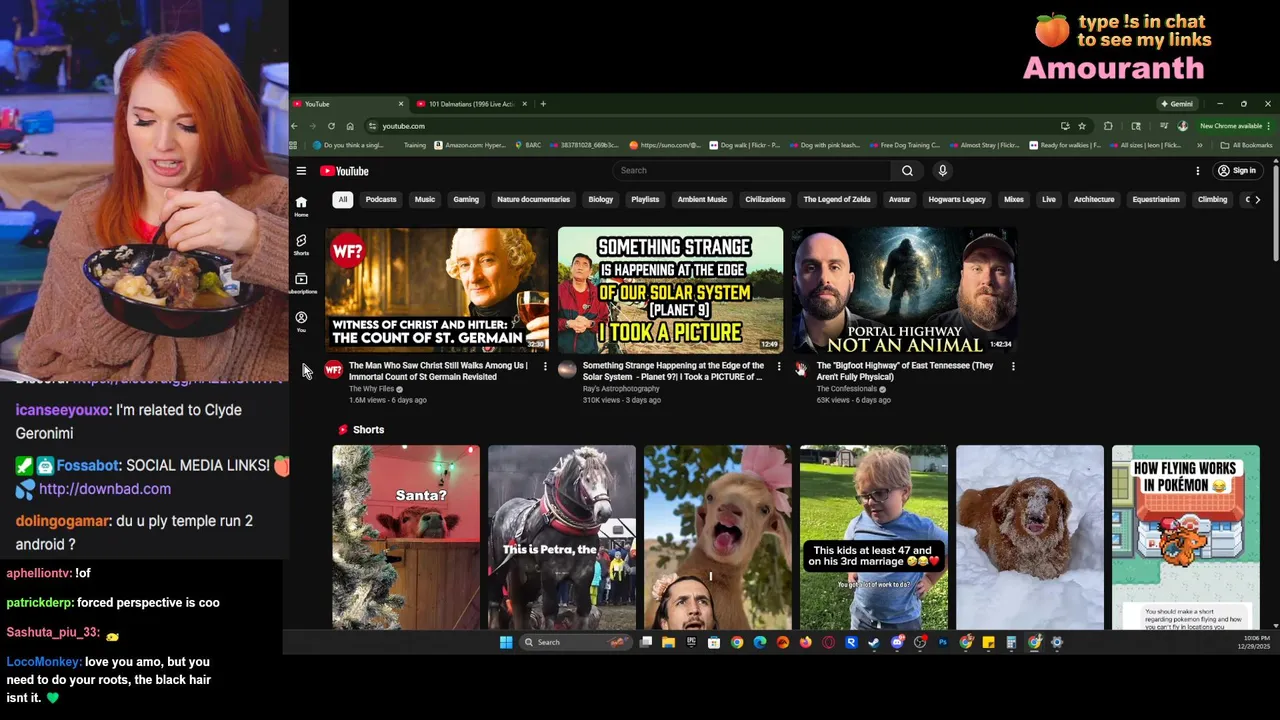Viewport: 1280px width, 720px height.
Task: View site information icon beside youtube.com
Action: click(x=372, y=126)
